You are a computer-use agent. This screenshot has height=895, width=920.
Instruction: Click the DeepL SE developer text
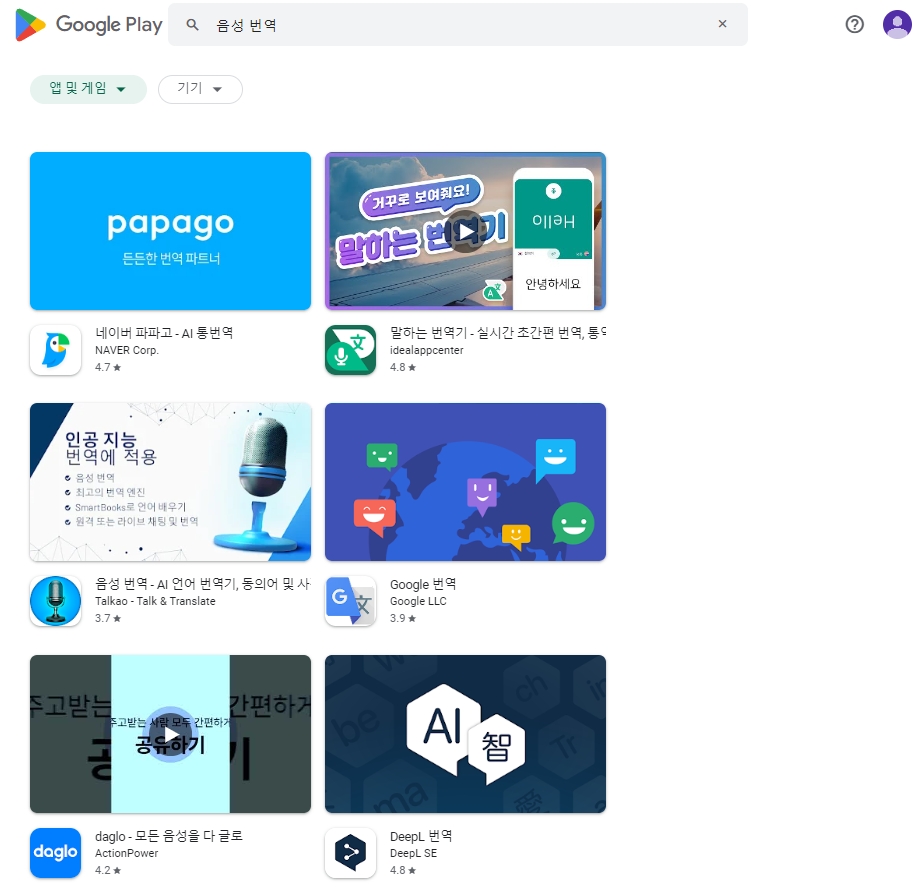tap(414, 853)
